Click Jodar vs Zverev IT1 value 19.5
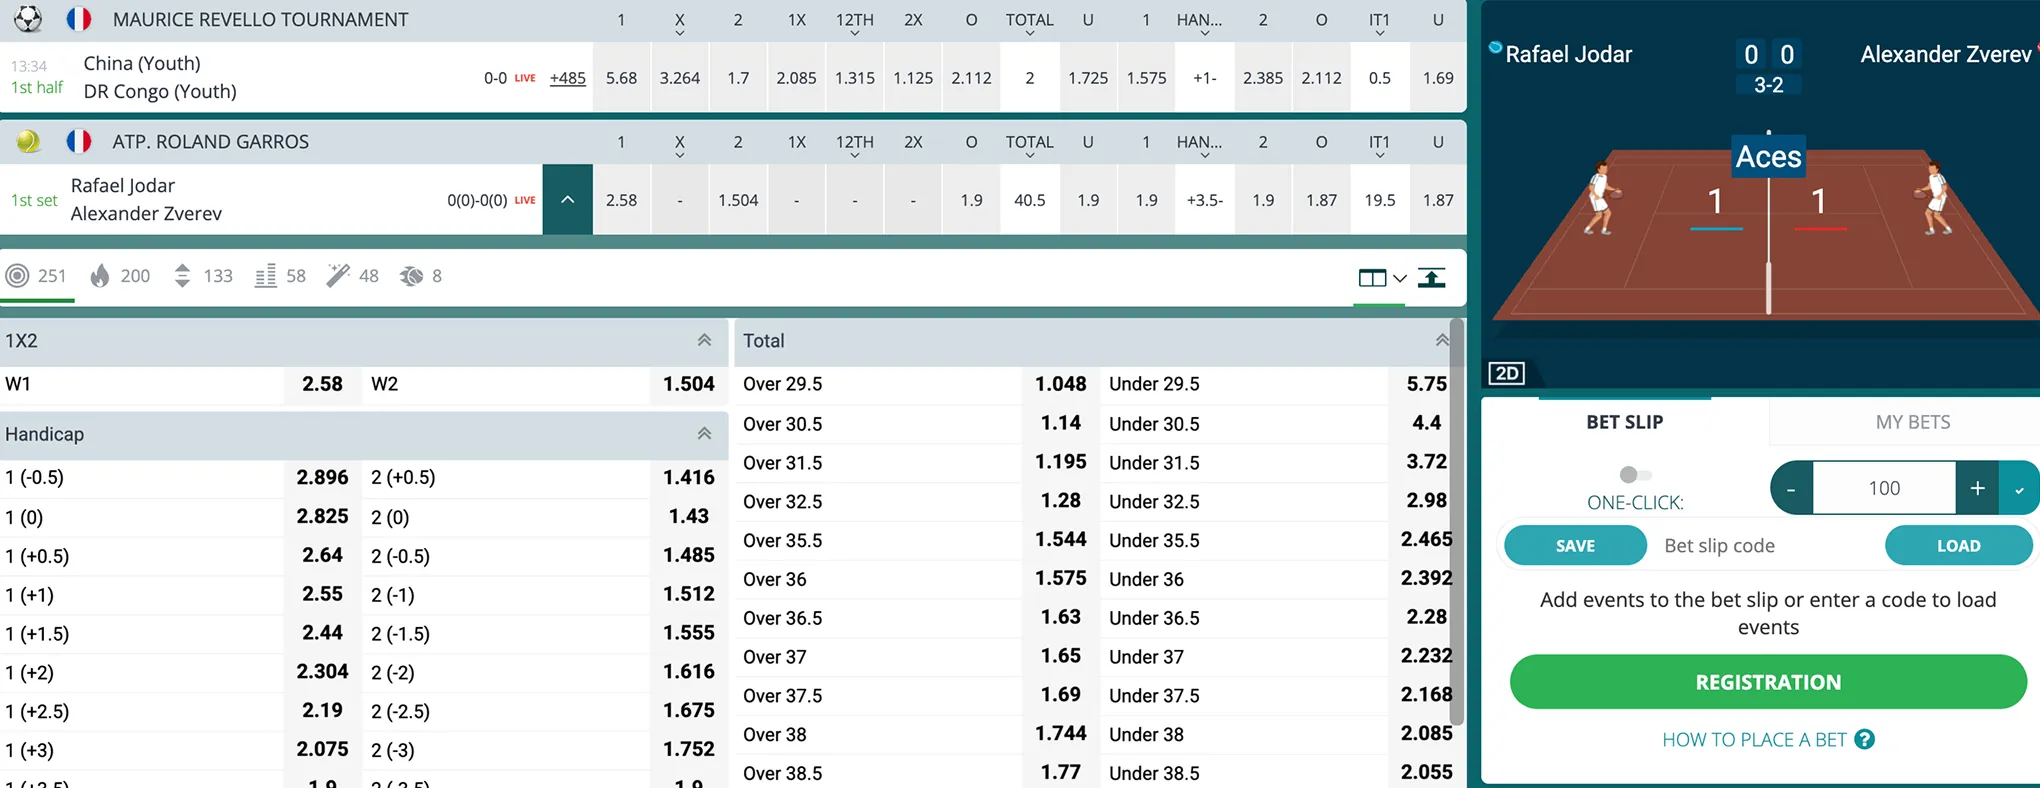Screen dimensions: 2040x788 click(1379, 200)
